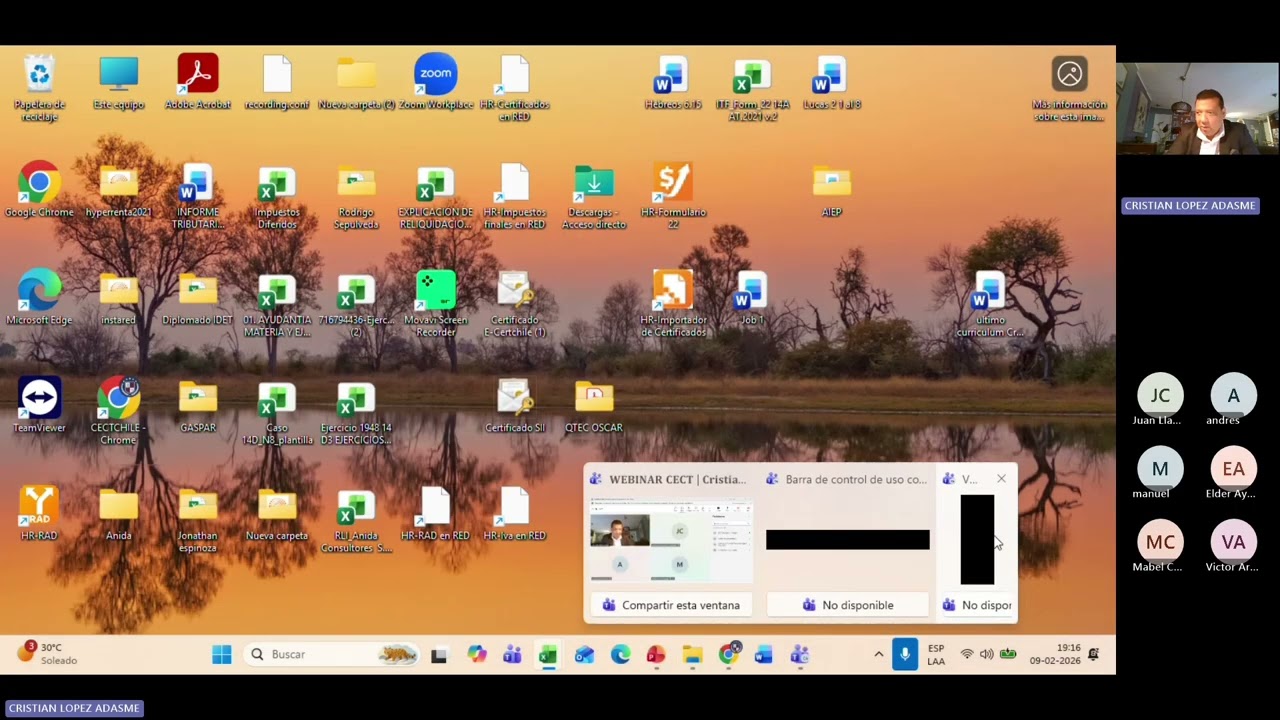Open the Movavi Screen Recorder shortcut

coord(435,304)
